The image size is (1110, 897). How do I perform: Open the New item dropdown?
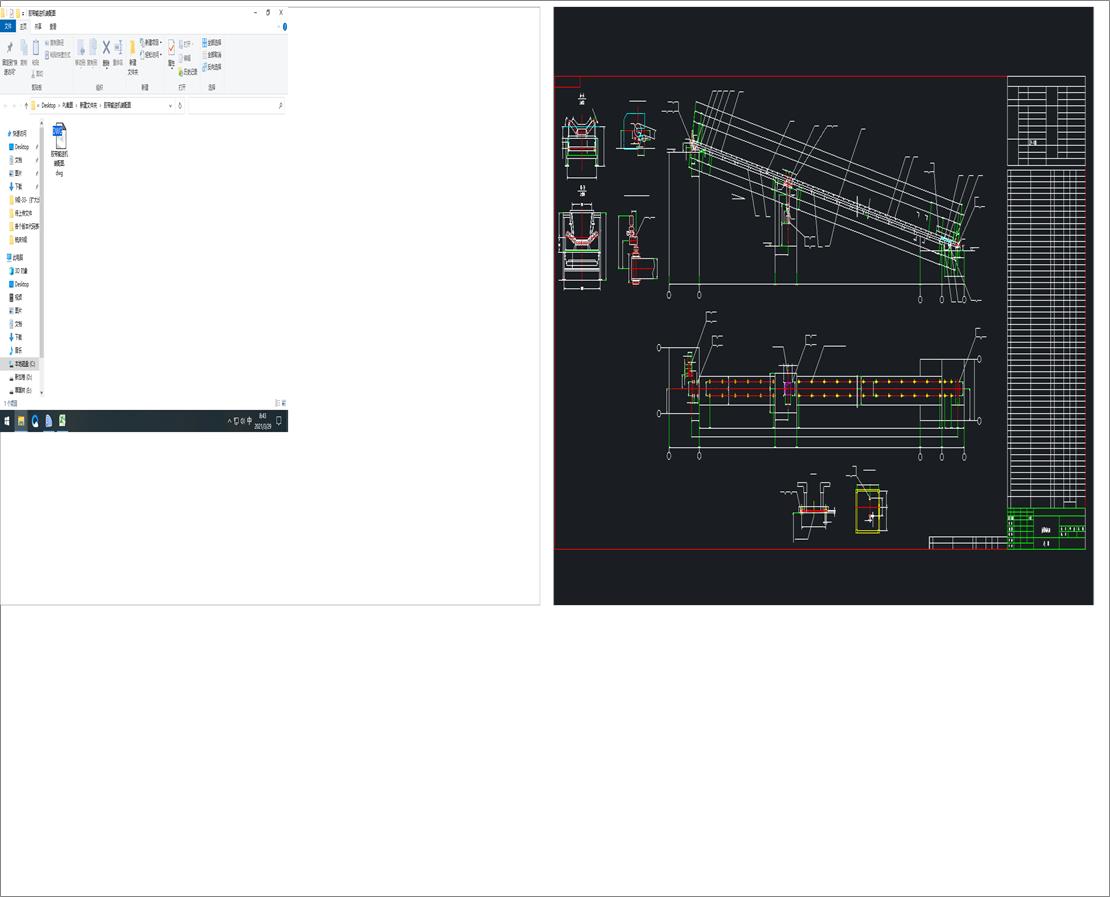(151, 42)
